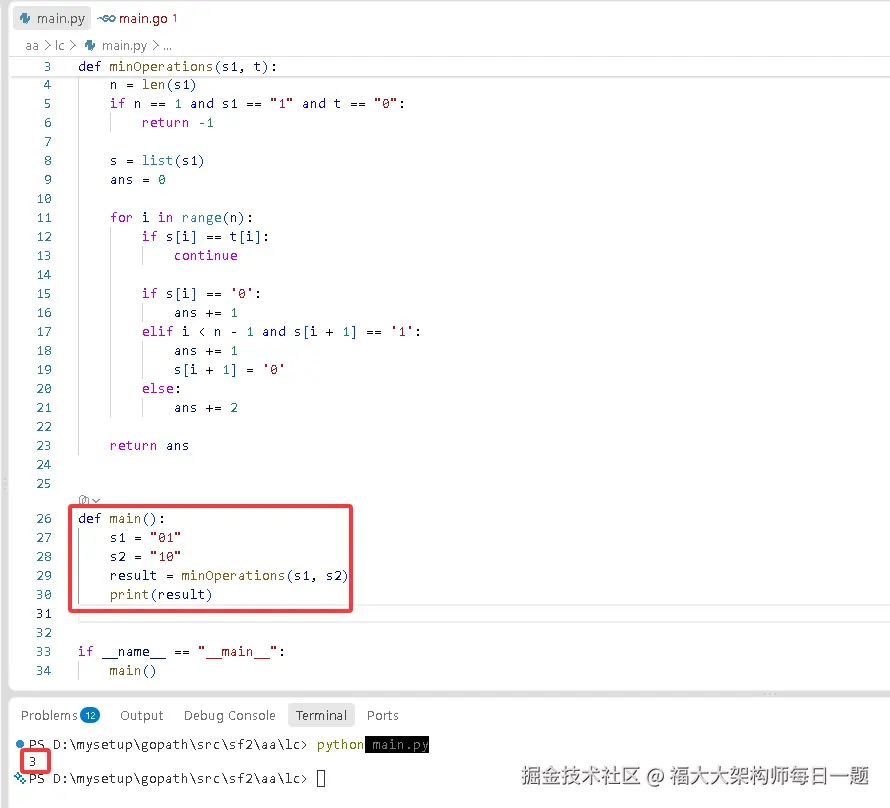Click 'def minOperations(s1, t):' line
The image size is (890, 808).
click(x=178, y=66)
